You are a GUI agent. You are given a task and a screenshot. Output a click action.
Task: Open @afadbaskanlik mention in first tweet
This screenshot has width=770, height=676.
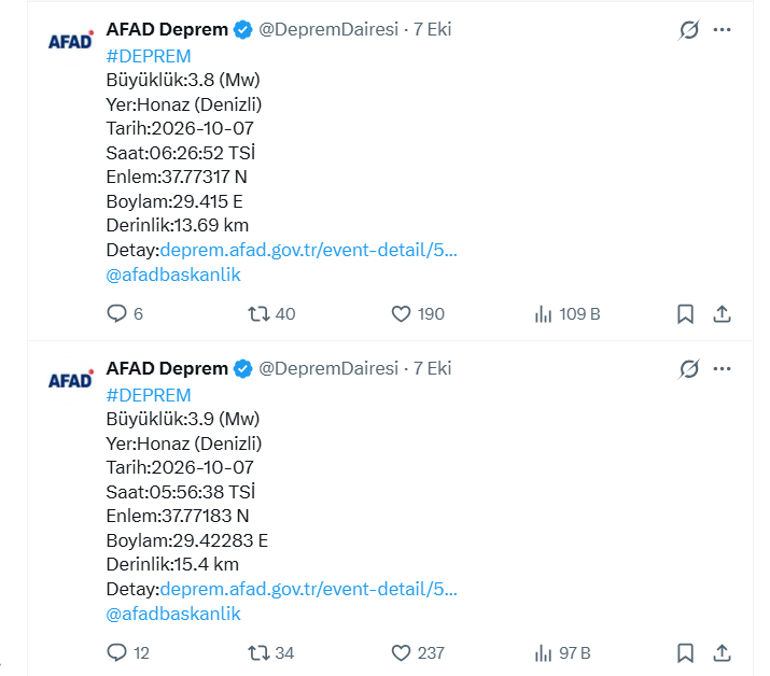point(173,274)
